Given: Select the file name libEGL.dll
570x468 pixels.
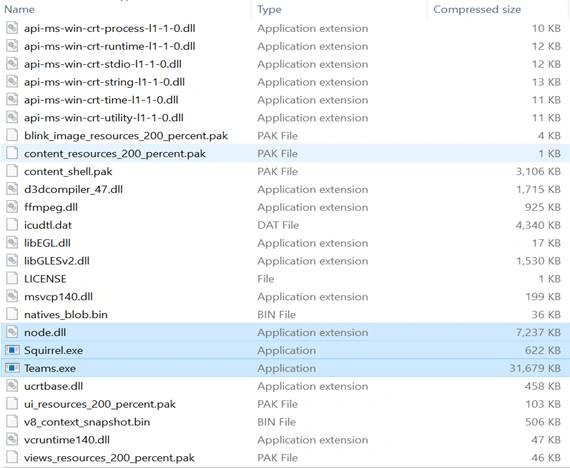Looking at the screenshot, I should click(47, 243).
